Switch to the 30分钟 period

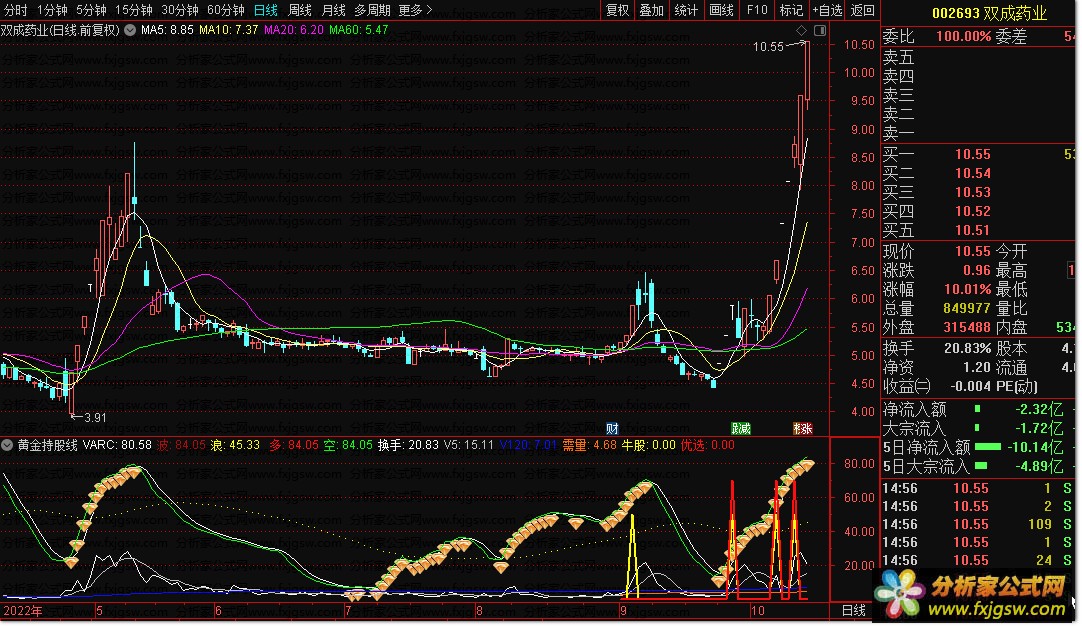click(179, 10)
